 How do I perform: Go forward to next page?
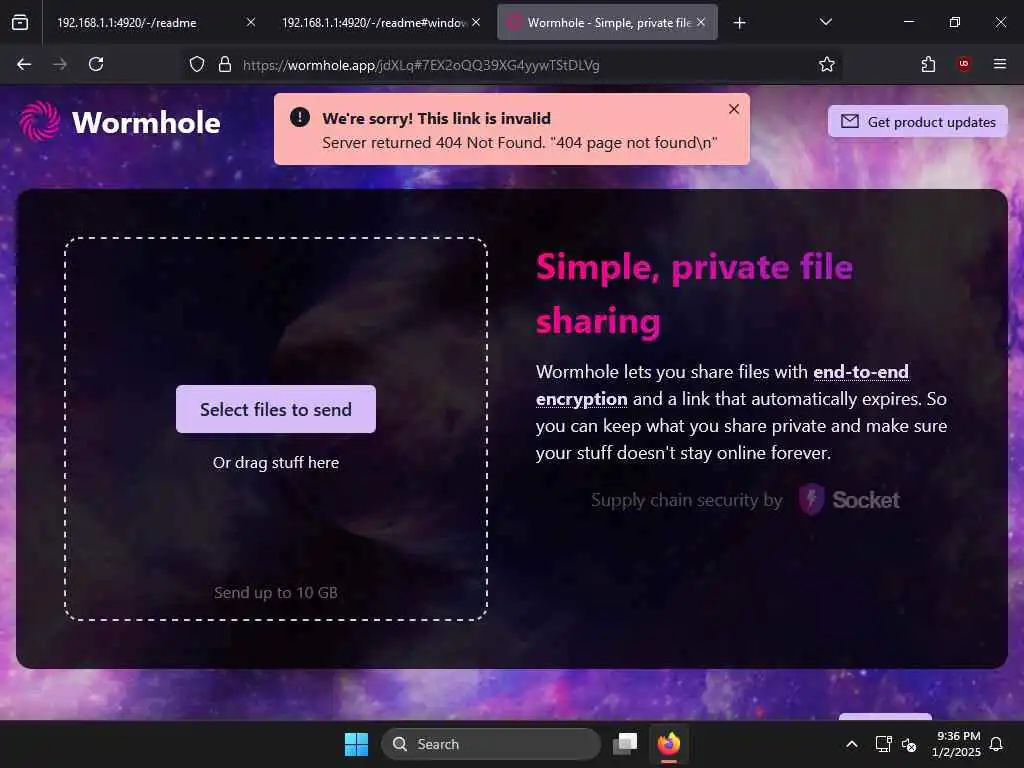pyautogui.click(x=60, y=64)
